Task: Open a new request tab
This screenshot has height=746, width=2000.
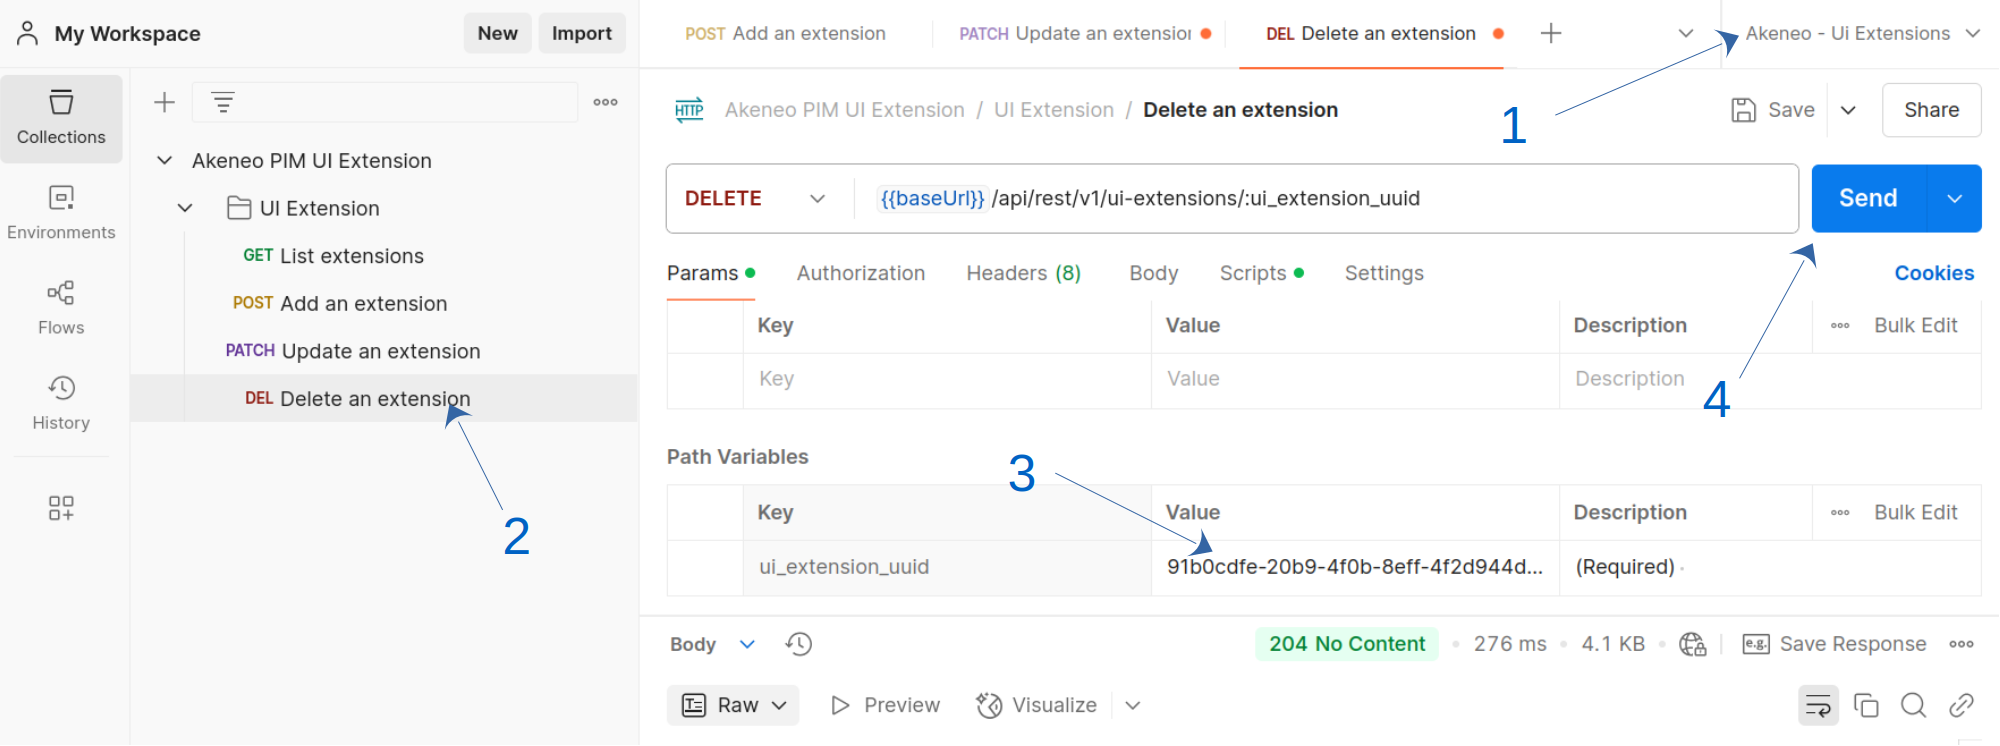Action: pyautogui.click(x=1551, y=34)
